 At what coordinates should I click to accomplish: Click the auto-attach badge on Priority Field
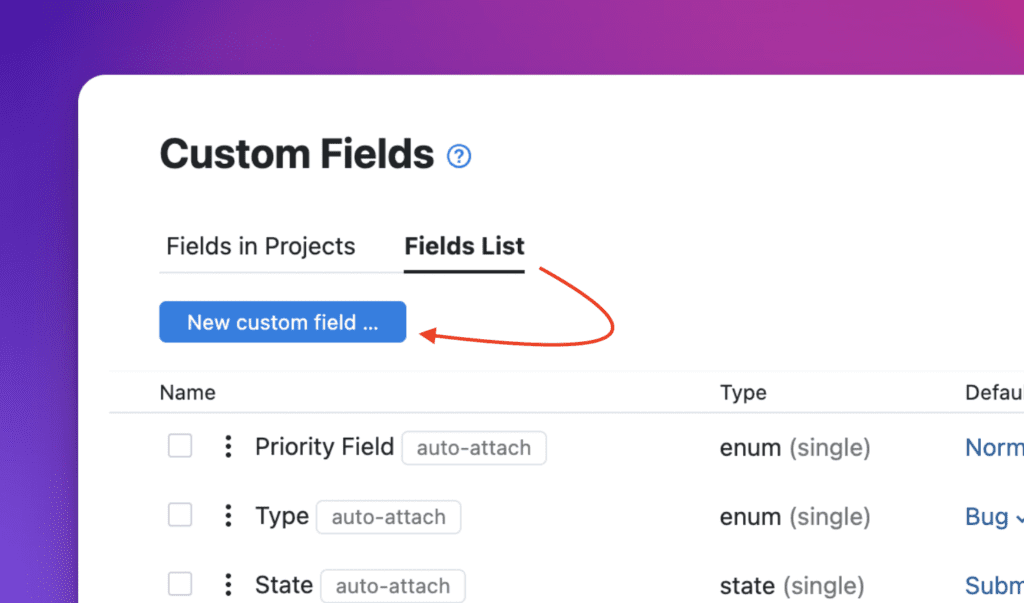tap(474, 448)
